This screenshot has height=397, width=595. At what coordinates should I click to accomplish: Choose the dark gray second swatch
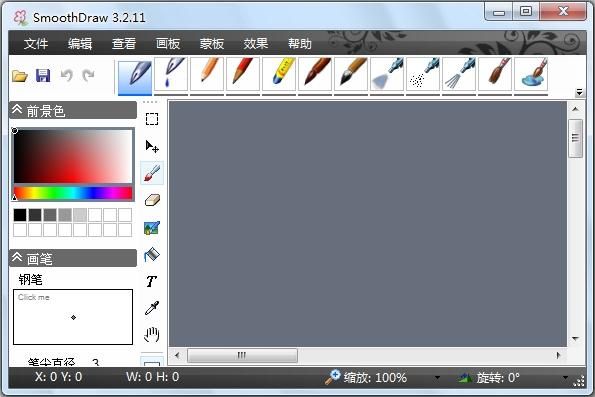pyautogui.click(x=35, y=215)
